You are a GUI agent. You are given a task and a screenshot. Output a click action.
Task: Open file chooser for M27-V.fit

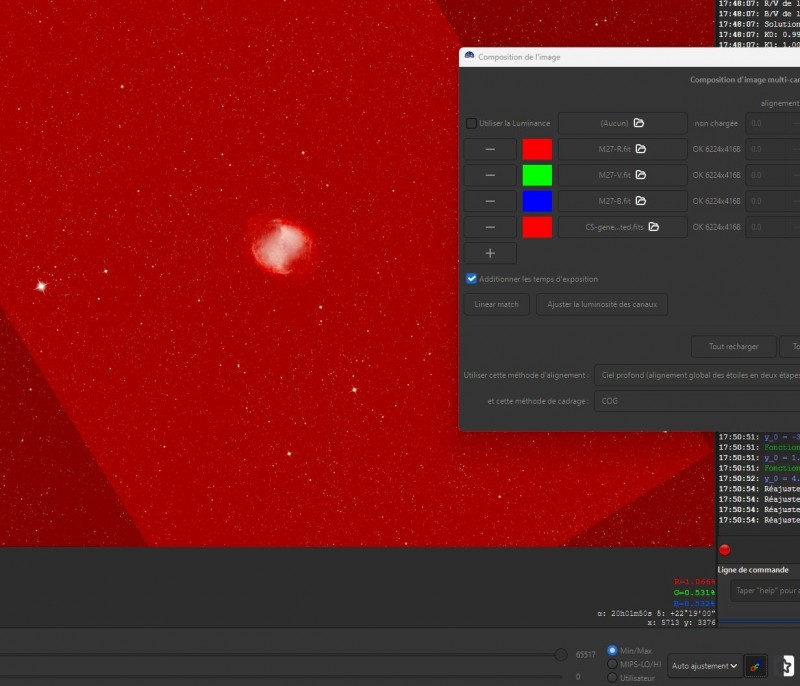(x=622, y=175)
